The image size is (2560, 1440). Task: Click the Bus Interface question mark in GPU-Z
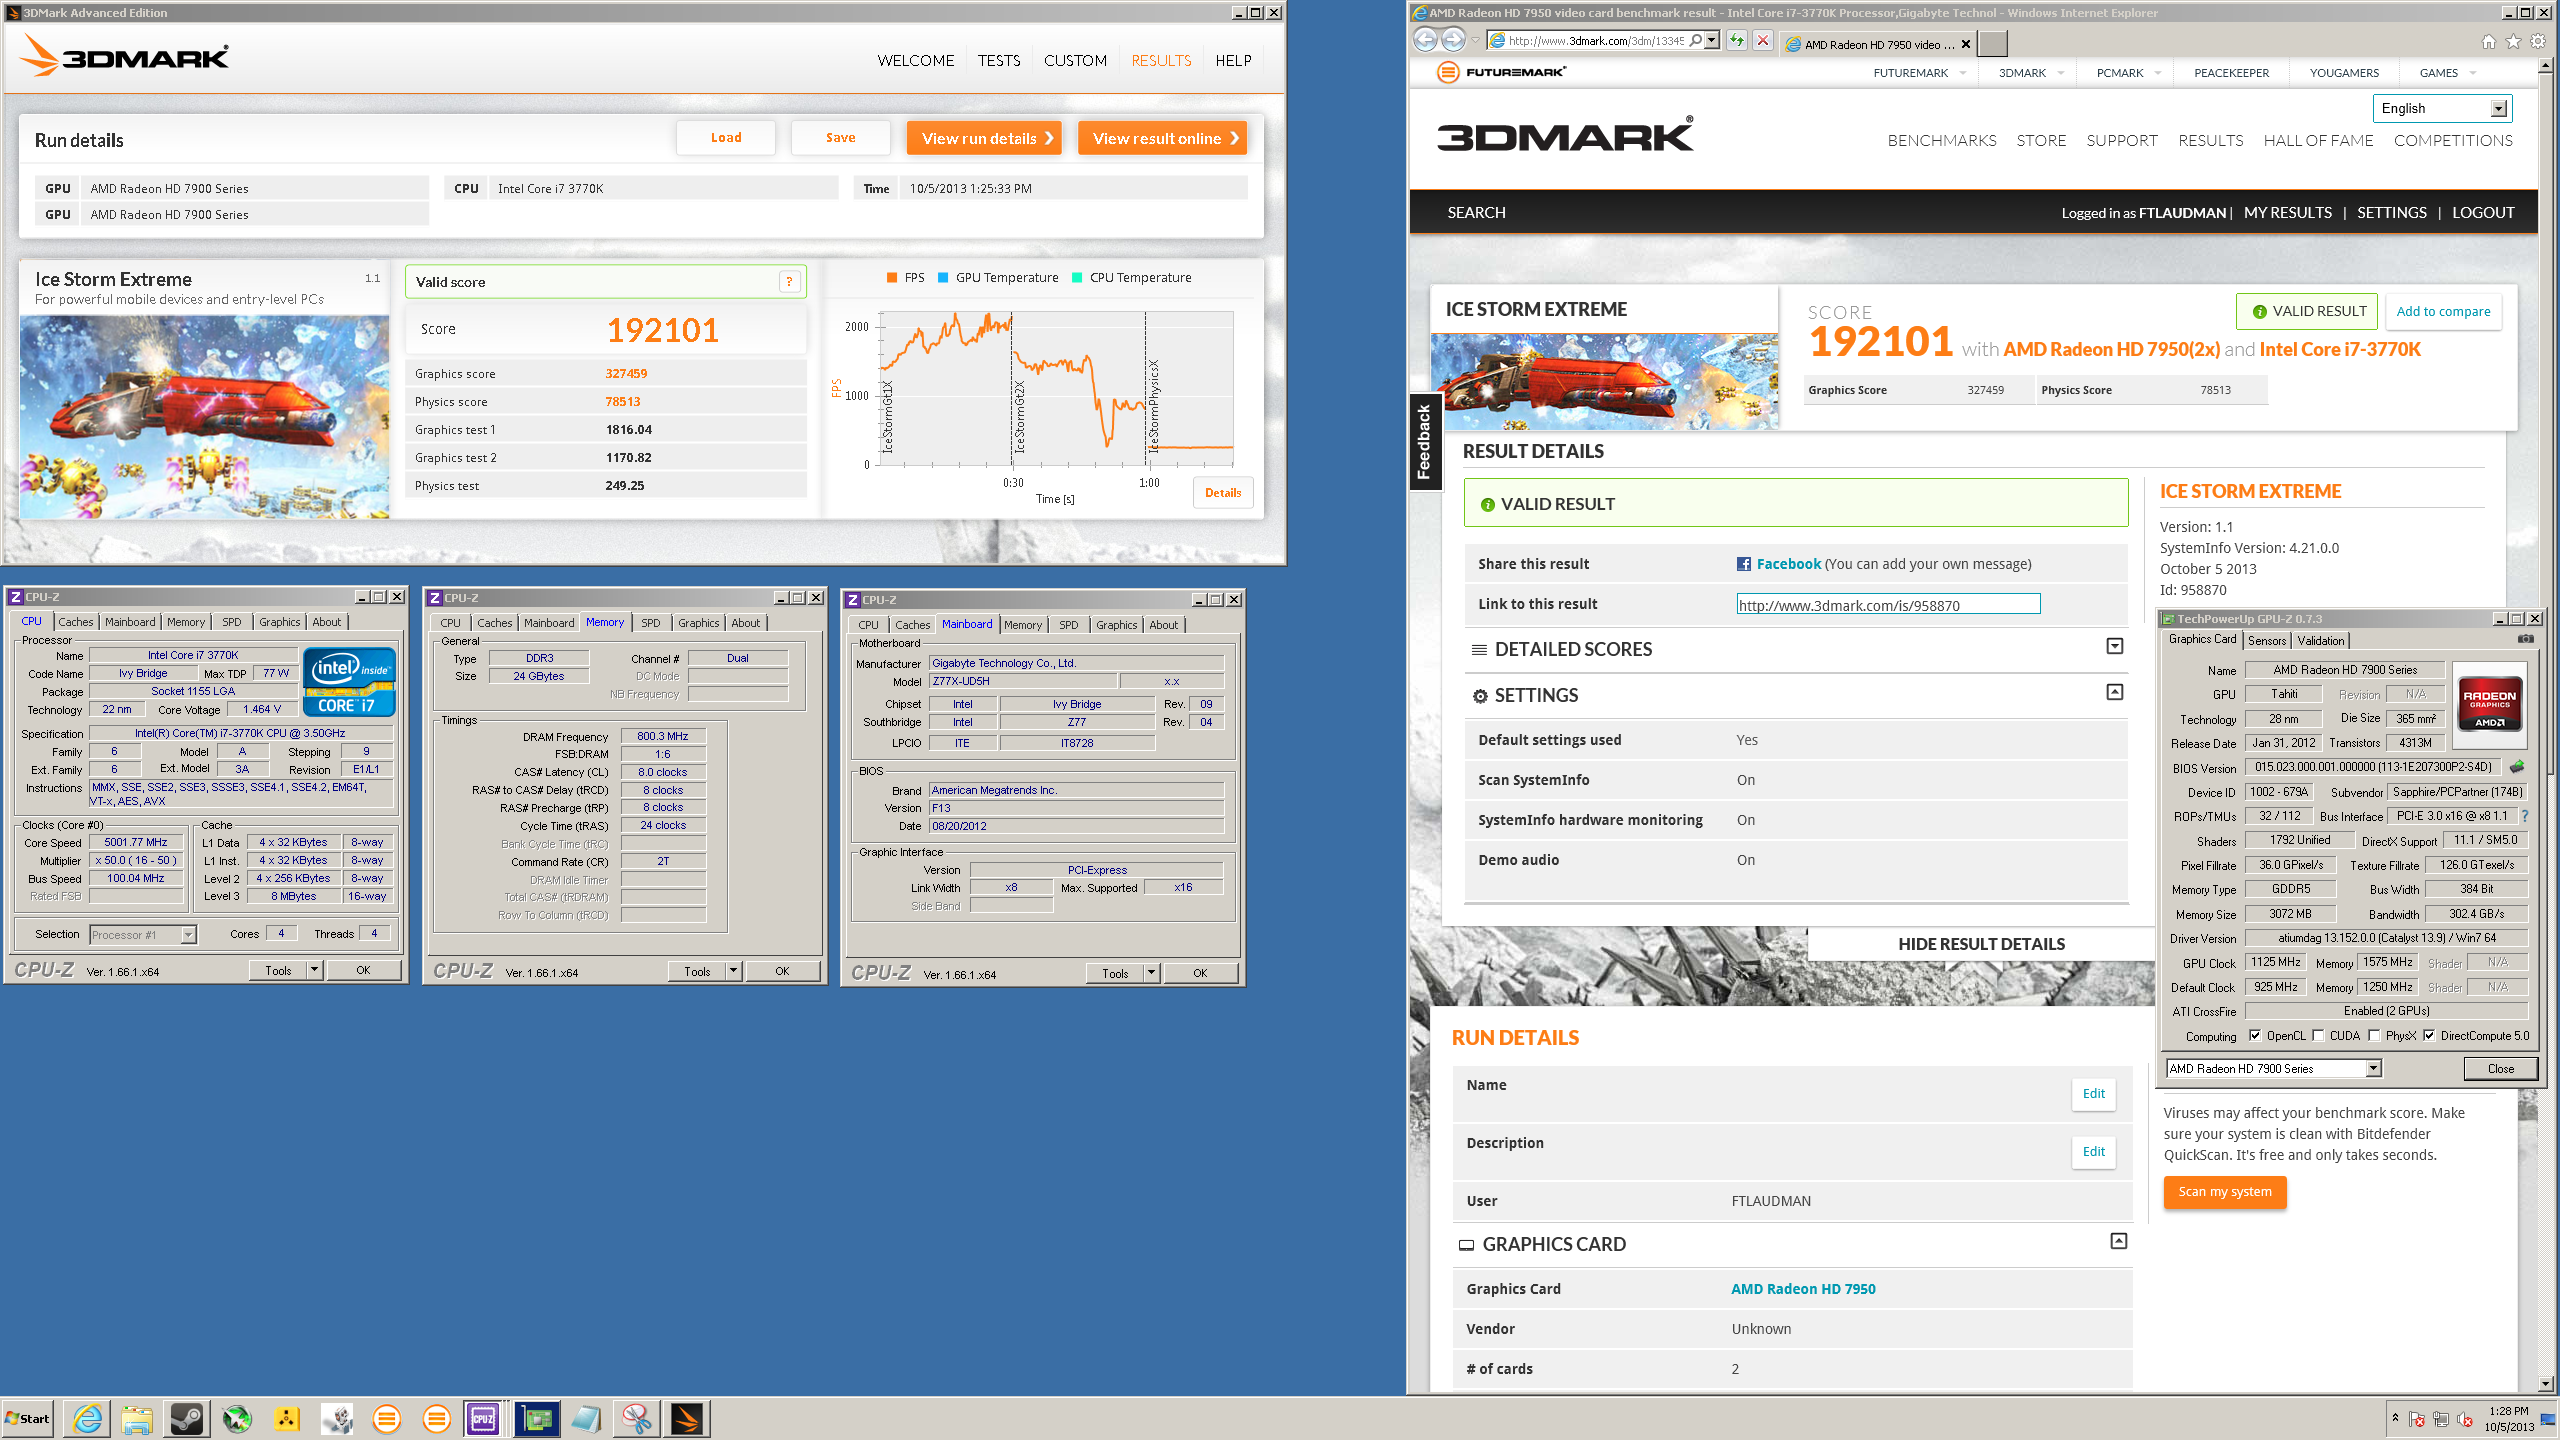click(2524, 816)
